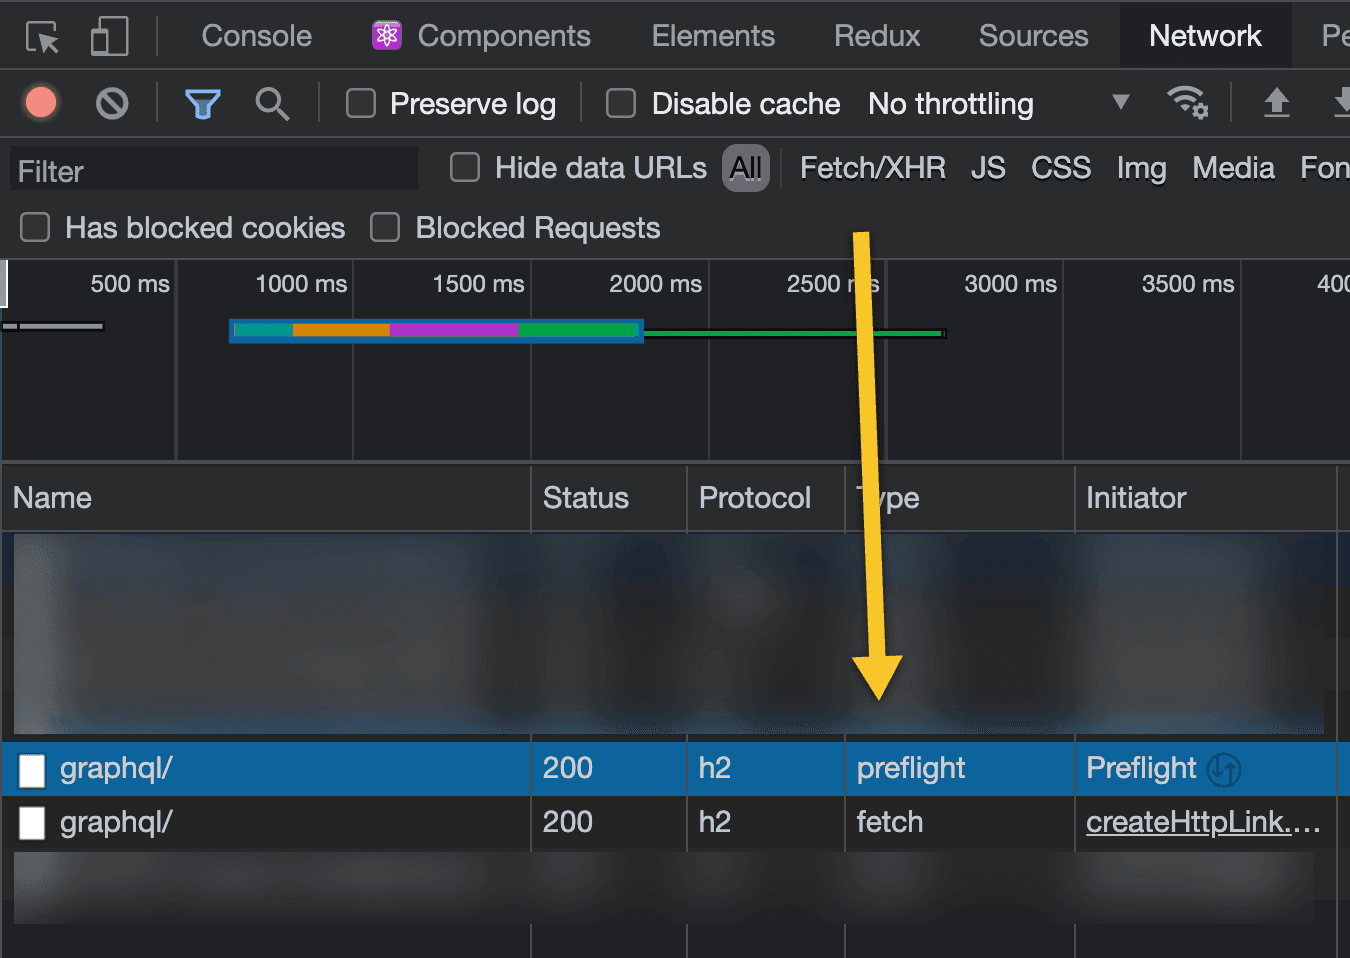Click the multicolored request bar in timeline overview
Viewport: 1350px width, 958px height.
pos(436,330)
